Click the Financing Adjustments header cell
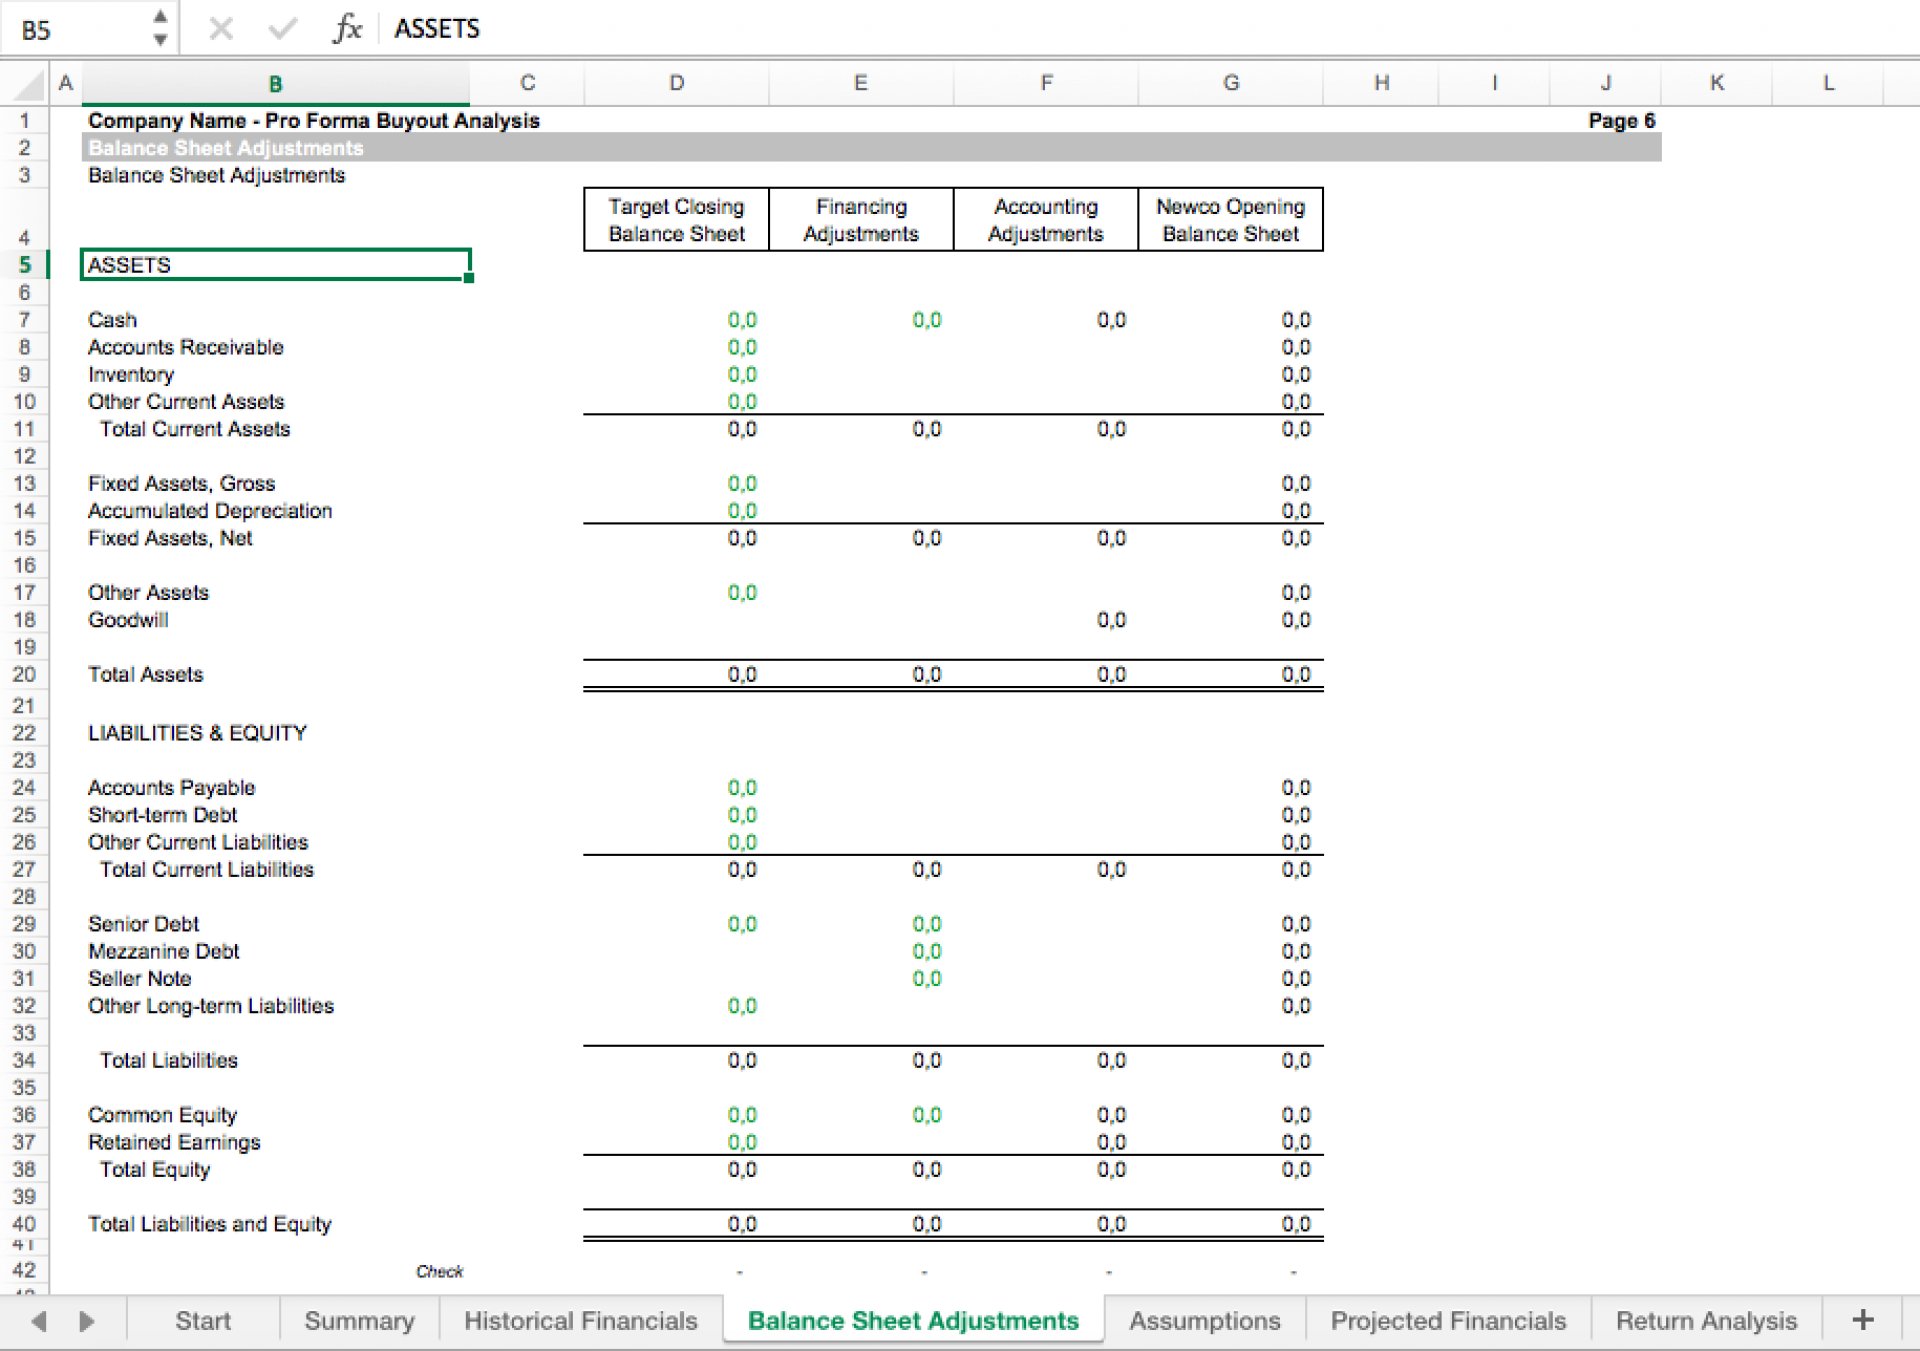 [x=861, y=220]
